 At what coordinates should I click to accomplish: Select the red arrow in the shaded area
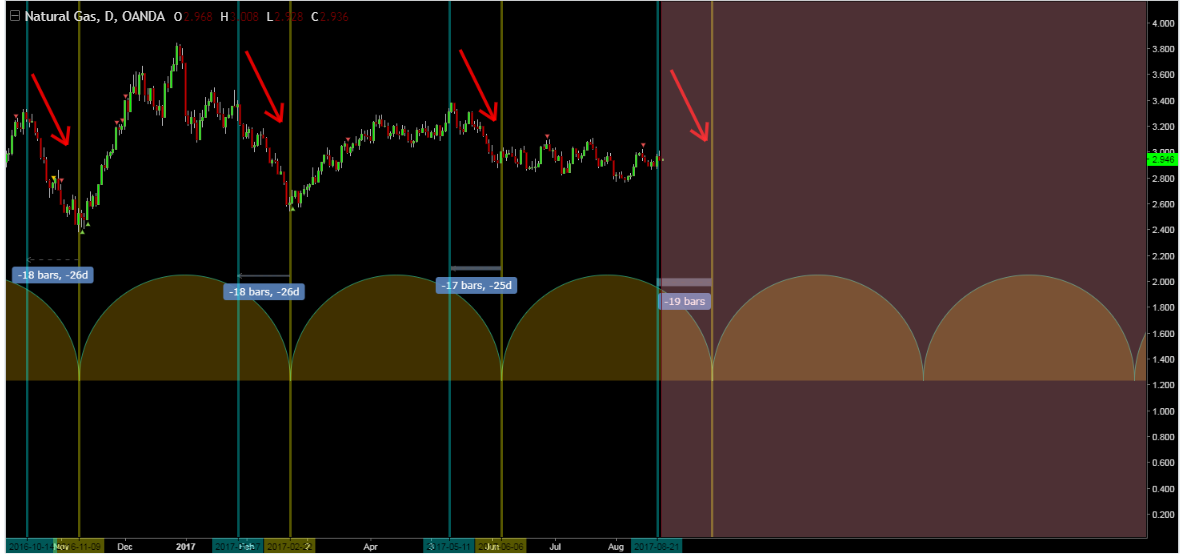tap(689, 105)
